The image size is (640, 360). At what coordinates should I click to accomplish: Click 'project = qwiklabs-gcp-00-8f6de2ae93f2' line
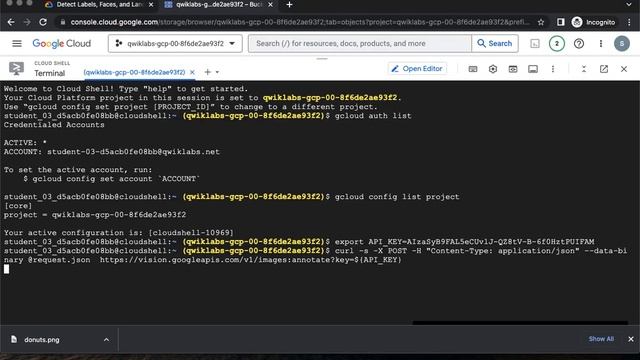95,215
